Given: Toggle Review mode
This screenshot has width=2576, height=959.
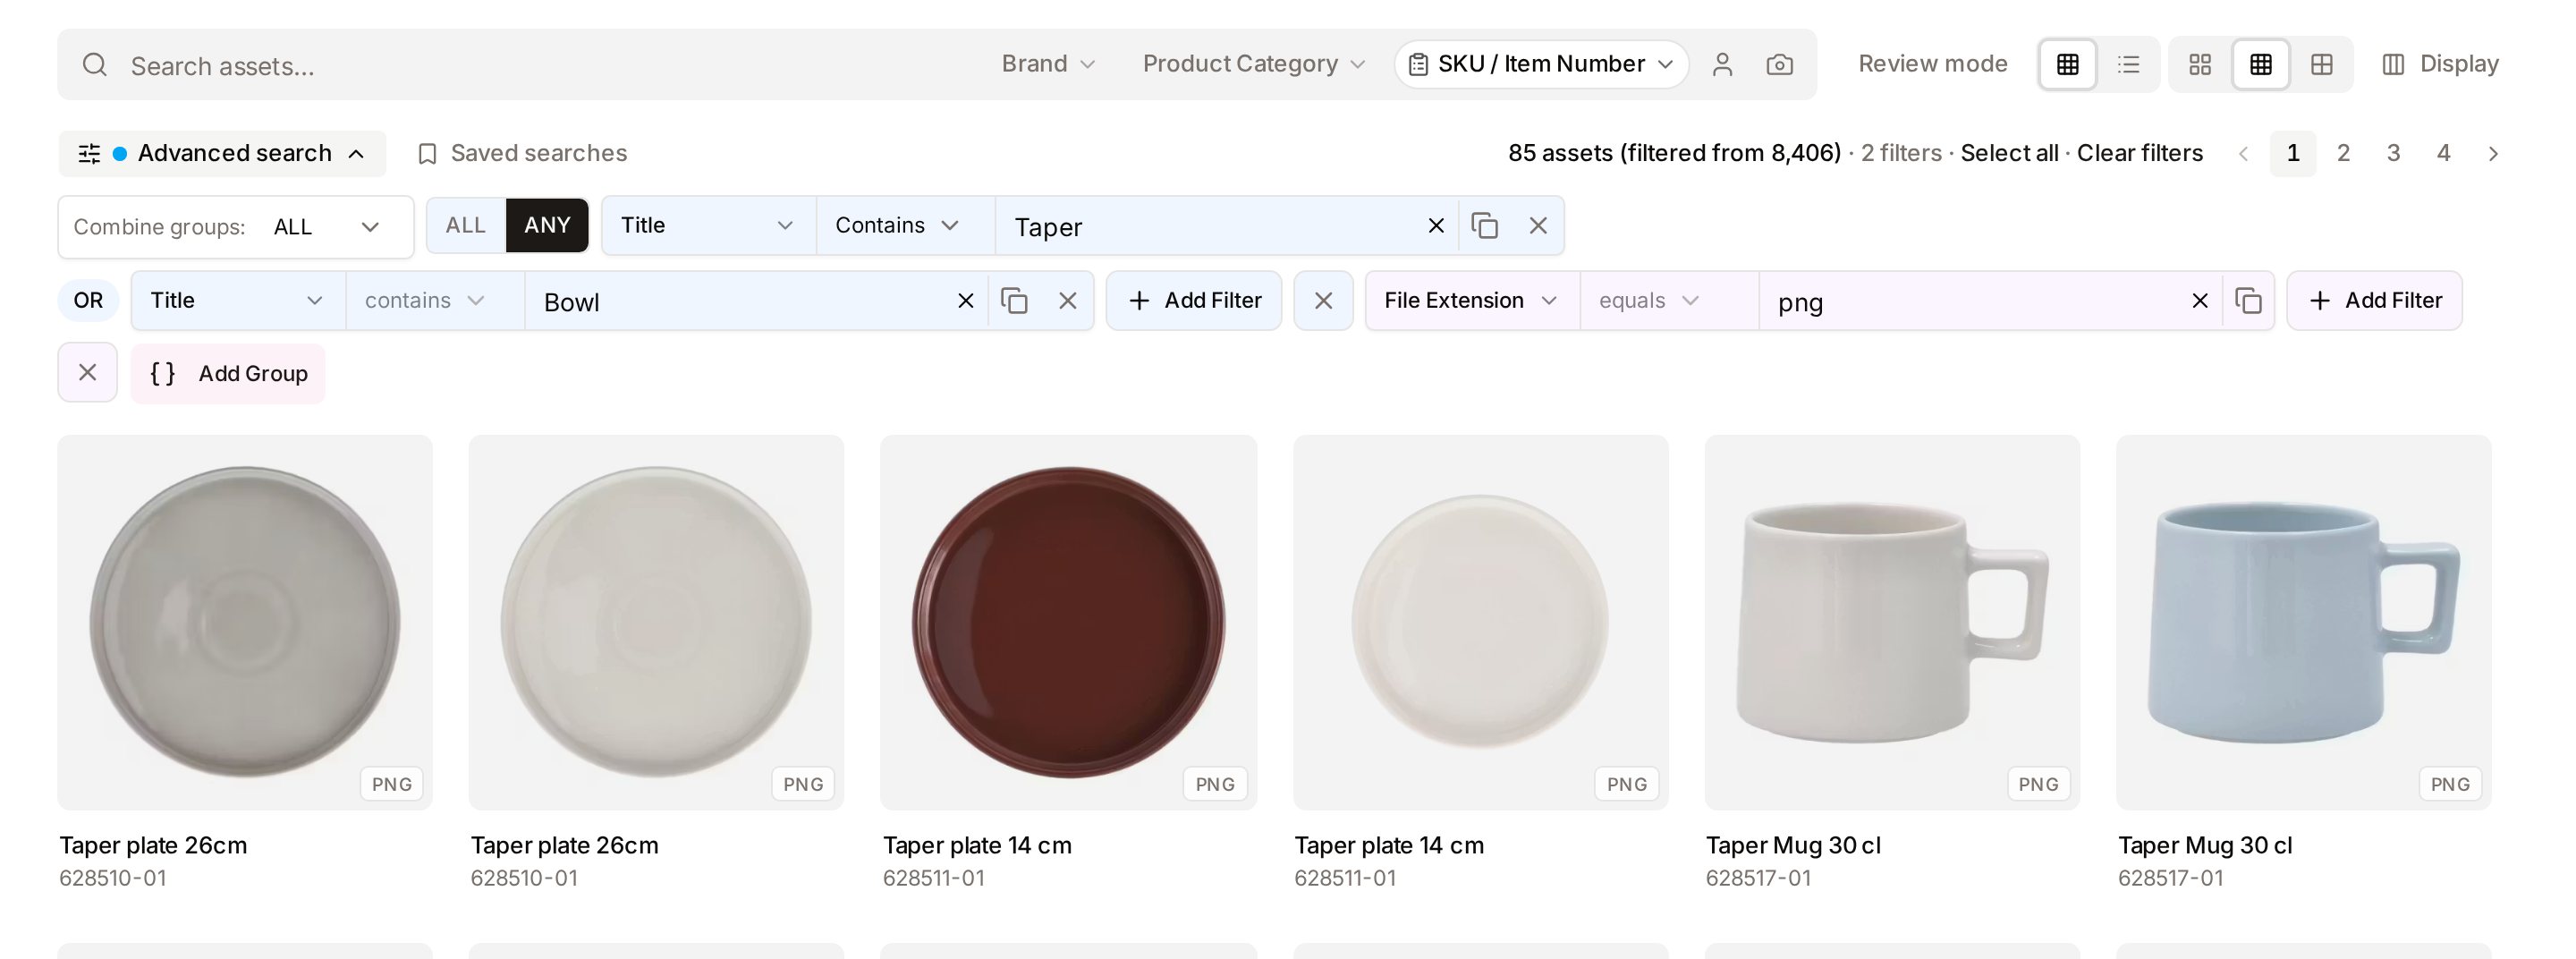Looking at the screenshot, I should click(x=1932, y=64).
